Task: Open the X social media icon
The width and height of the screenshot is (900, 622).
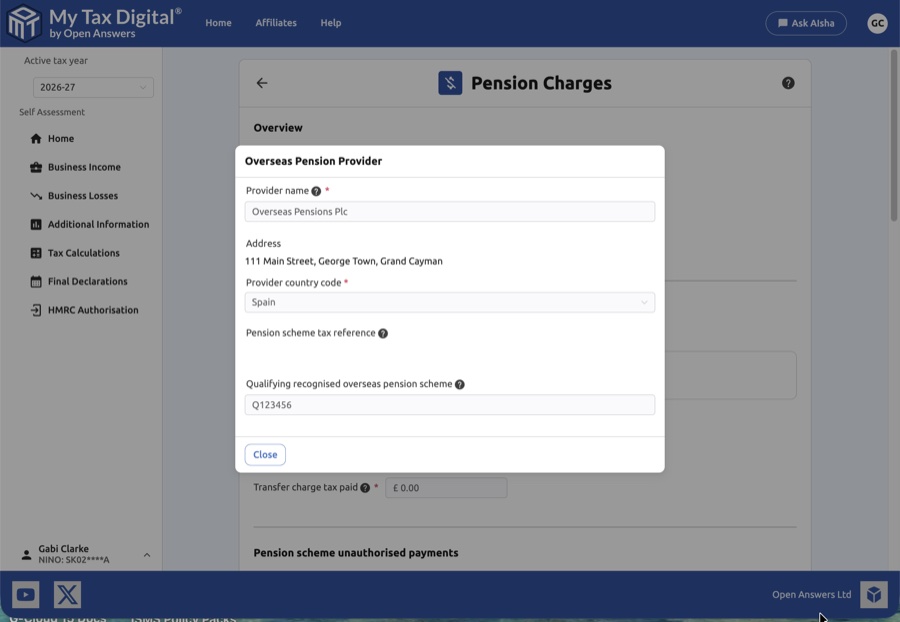Action: 67,595
